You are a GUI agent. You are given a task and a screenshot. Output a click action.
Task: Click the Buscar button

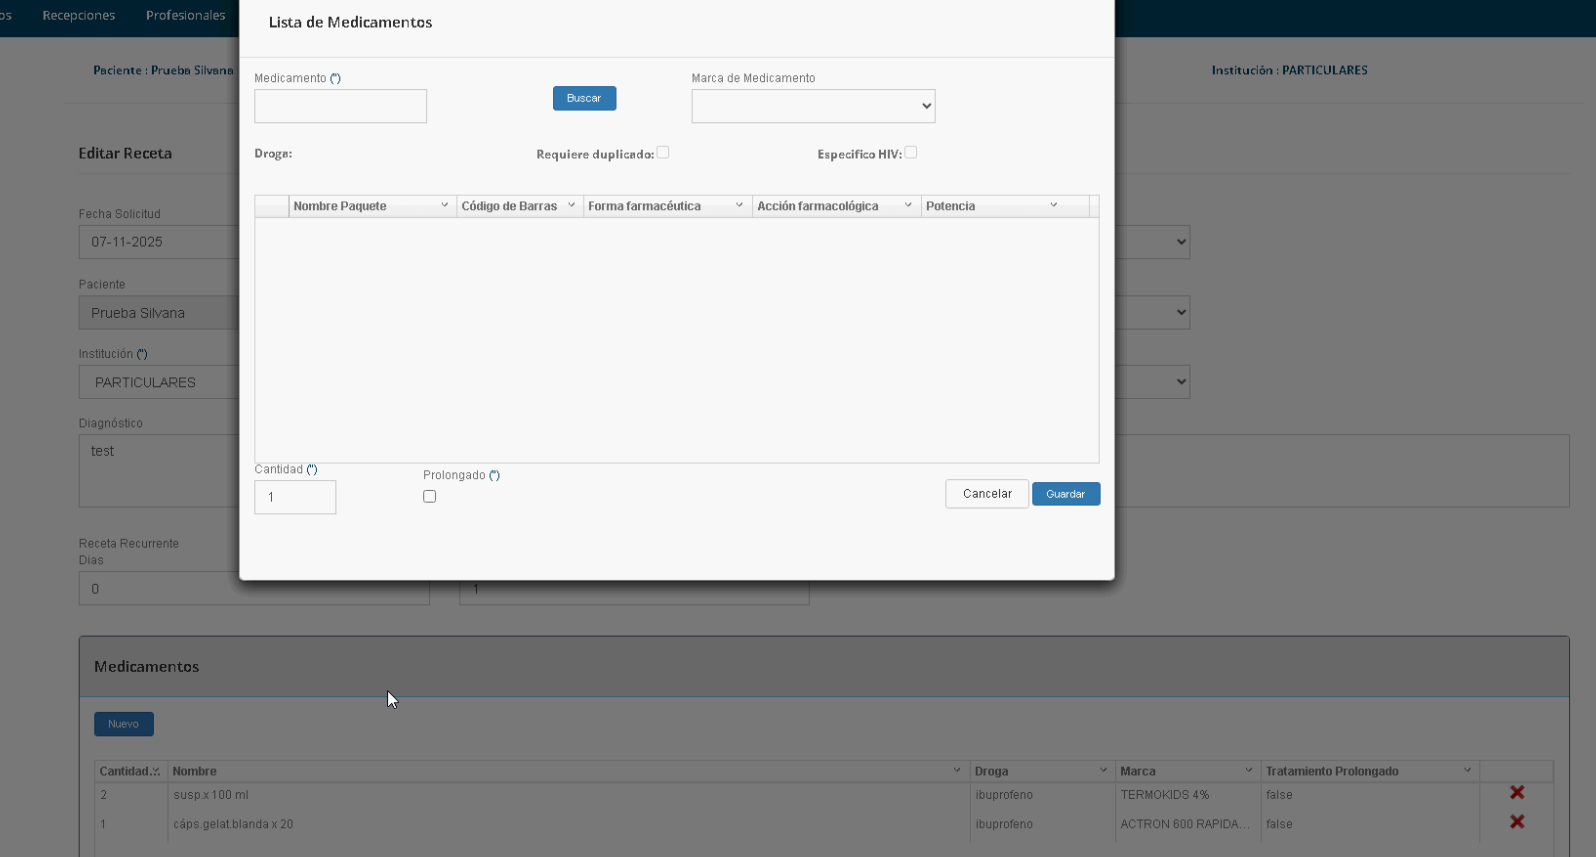pos(584,98)
